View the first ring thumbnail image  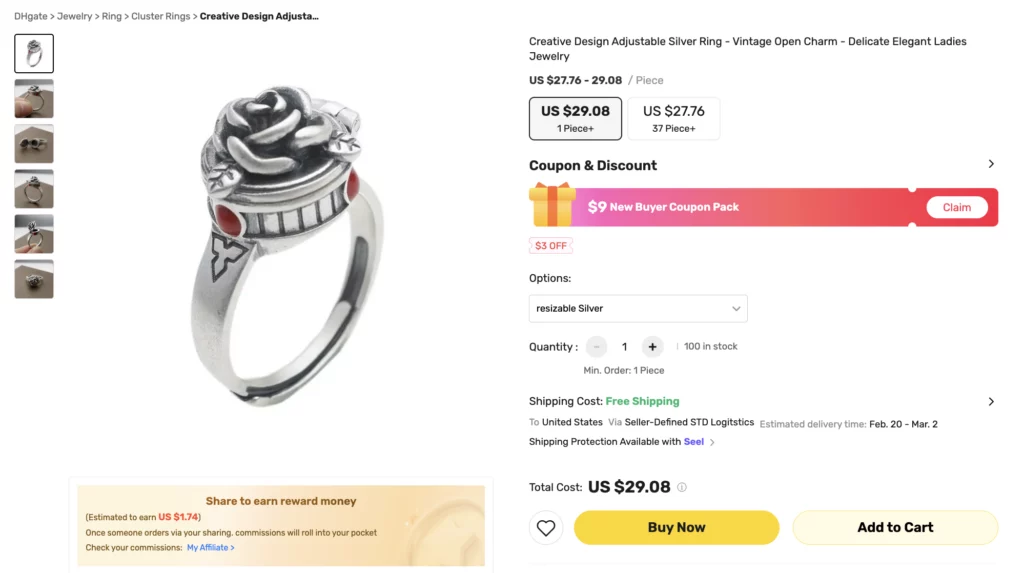(x=34, y=54)
